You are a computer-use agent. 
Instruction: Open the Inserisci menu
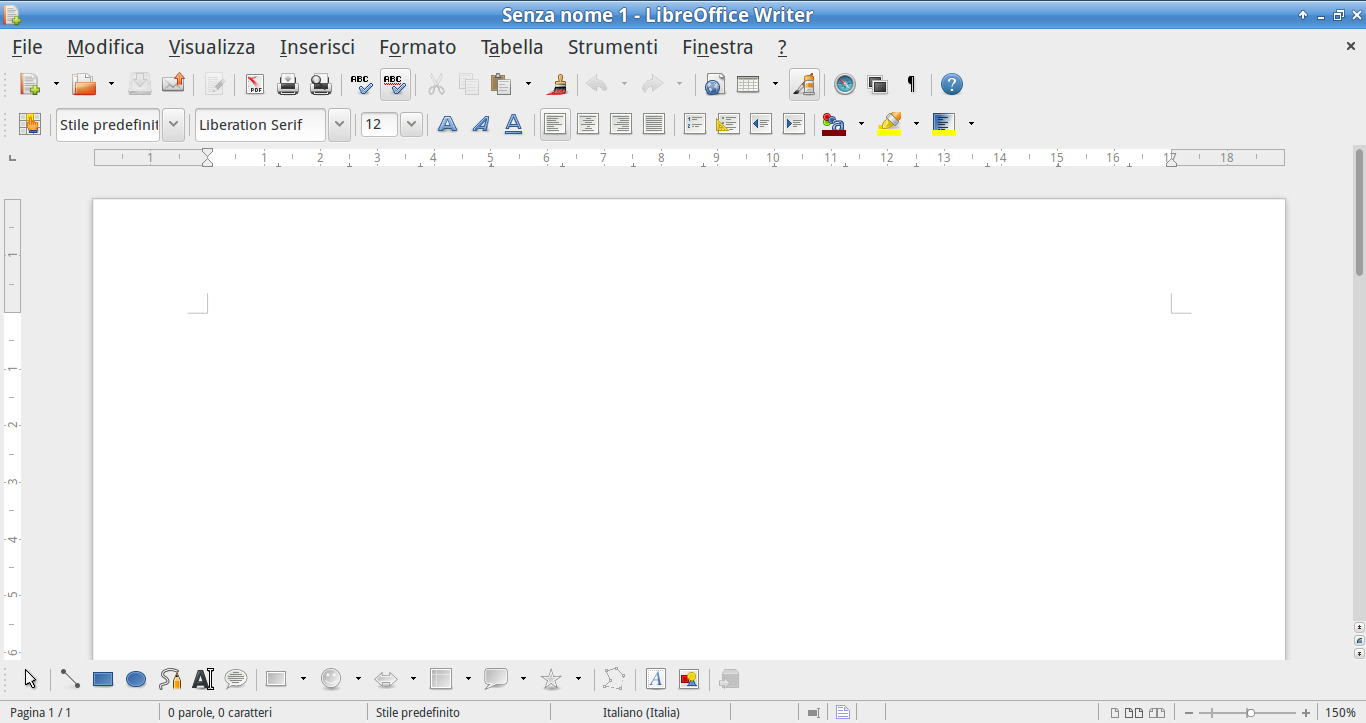click(x=317, y=47)
